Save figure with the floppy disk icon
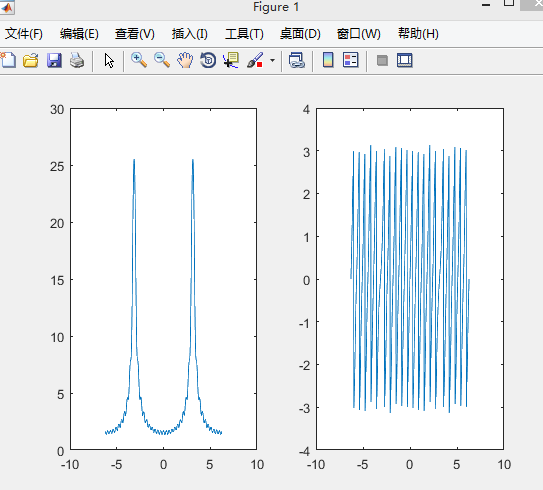 [x=54, y=60]
